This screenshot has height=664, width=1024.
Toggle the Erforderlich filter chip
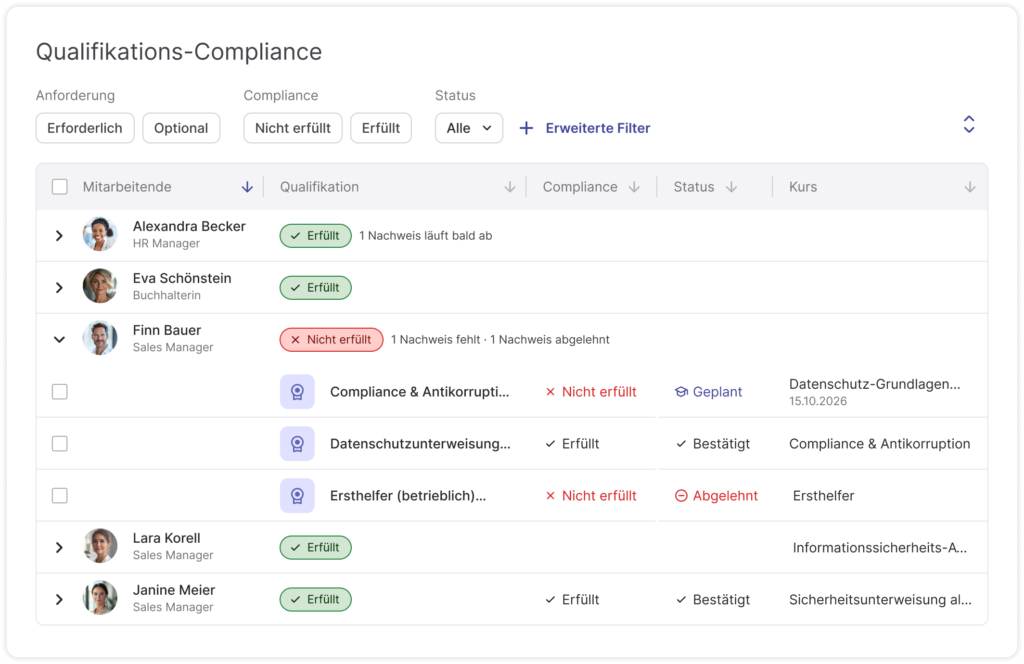click(85, 129)
